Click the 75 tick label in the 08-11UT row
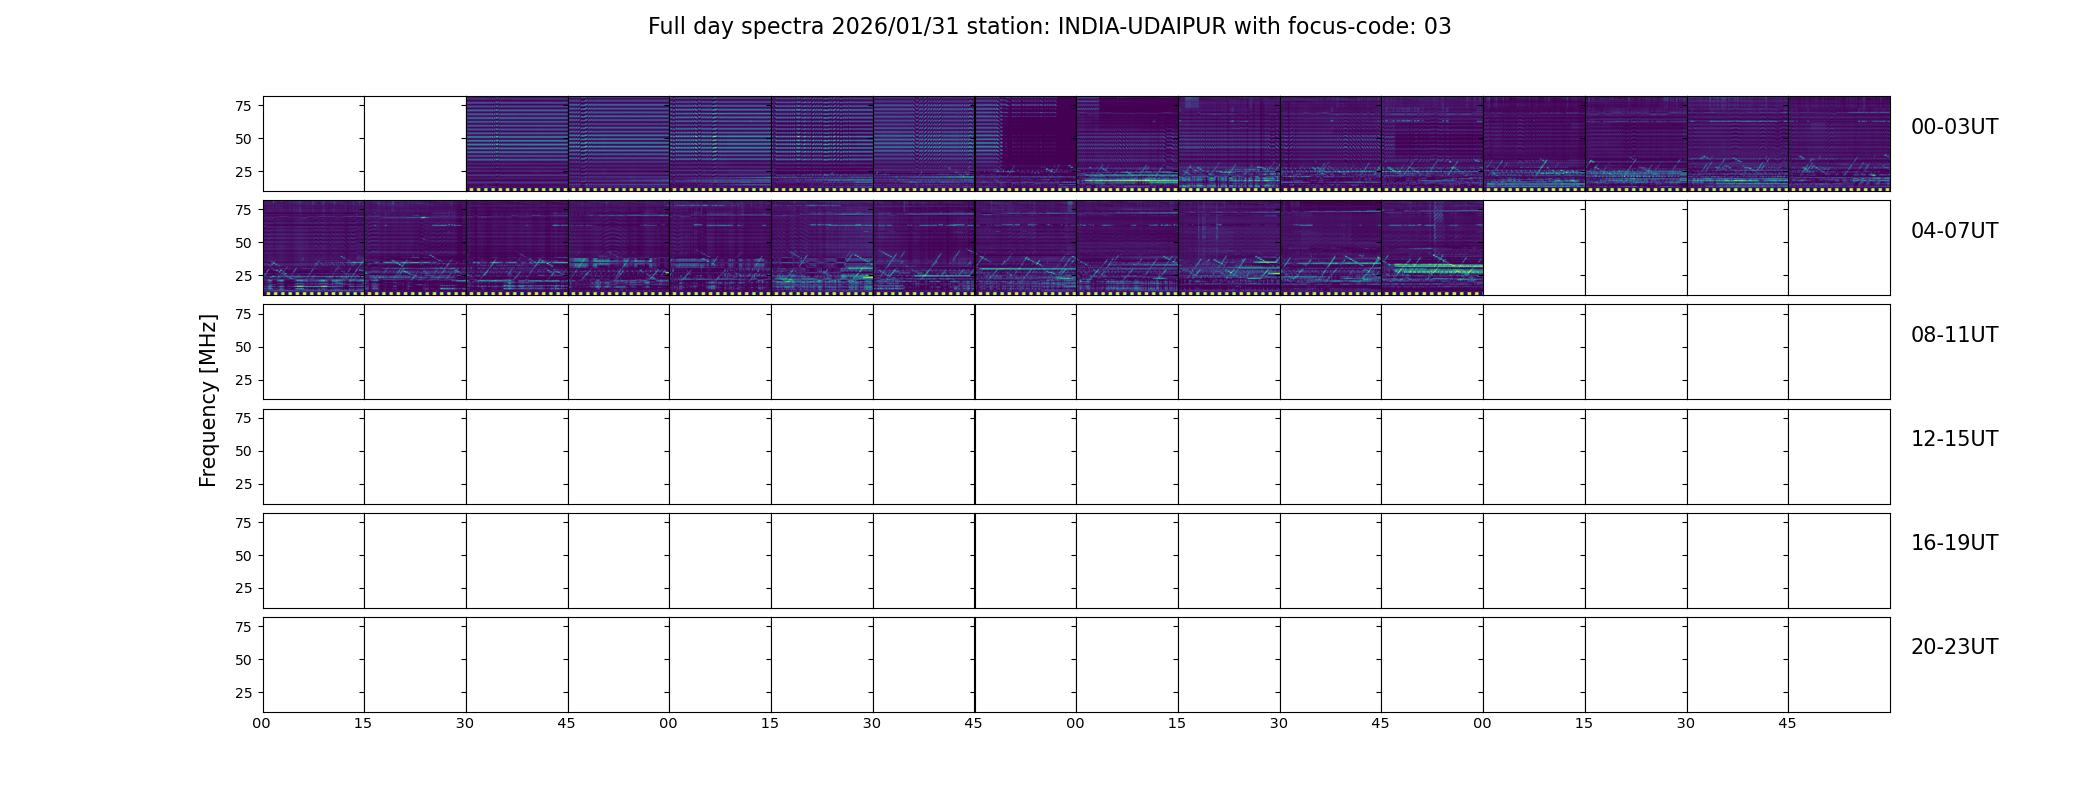Screen dimensions: 2100x800 (x=243, y=314)
